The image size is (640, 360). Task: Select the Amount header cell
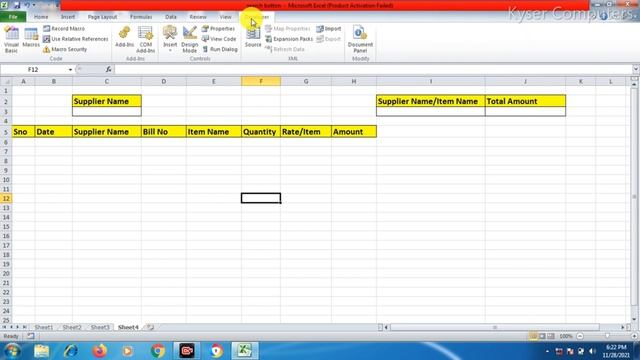click(x=354, y=132)
